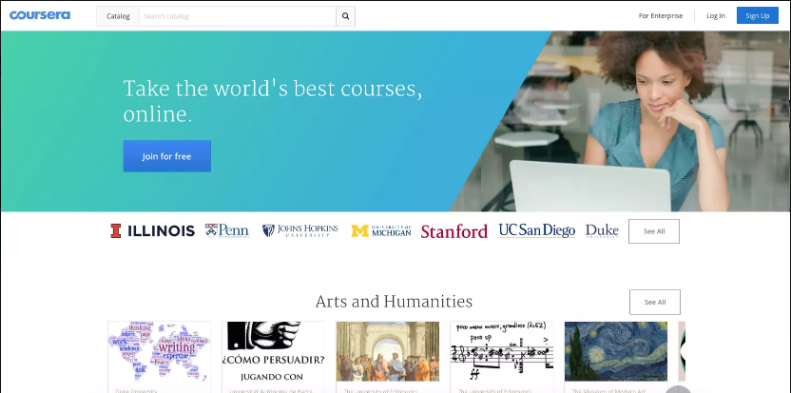791x393 pixels.
Task: Click the search magnifier icon
Action: (x=346, y=16)
